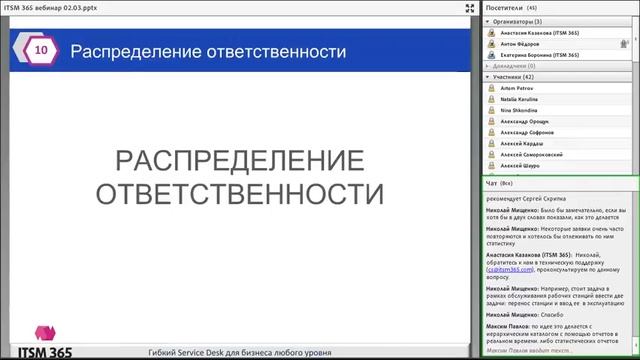Viewport: 640px width, 360px height.
Task: Select participant Александр Орощук
Action: tap(524, 121)
